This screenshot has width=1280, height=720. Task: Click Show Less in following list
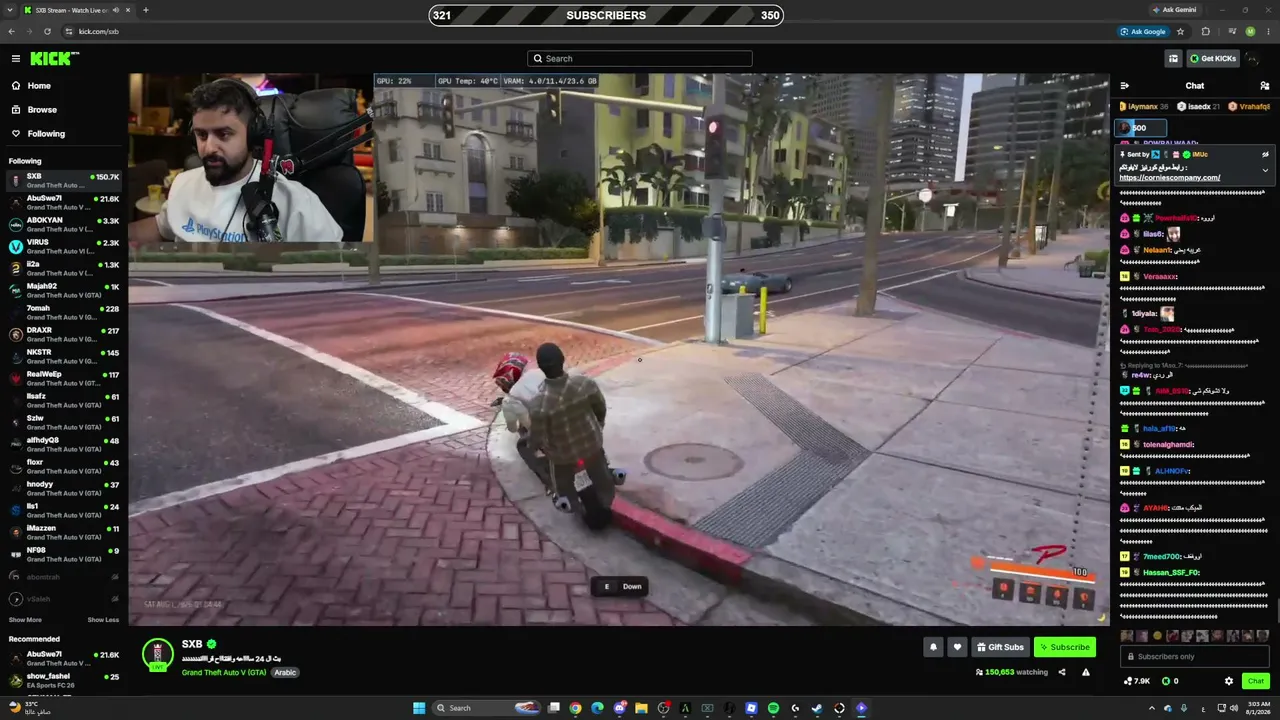(103, 620)
